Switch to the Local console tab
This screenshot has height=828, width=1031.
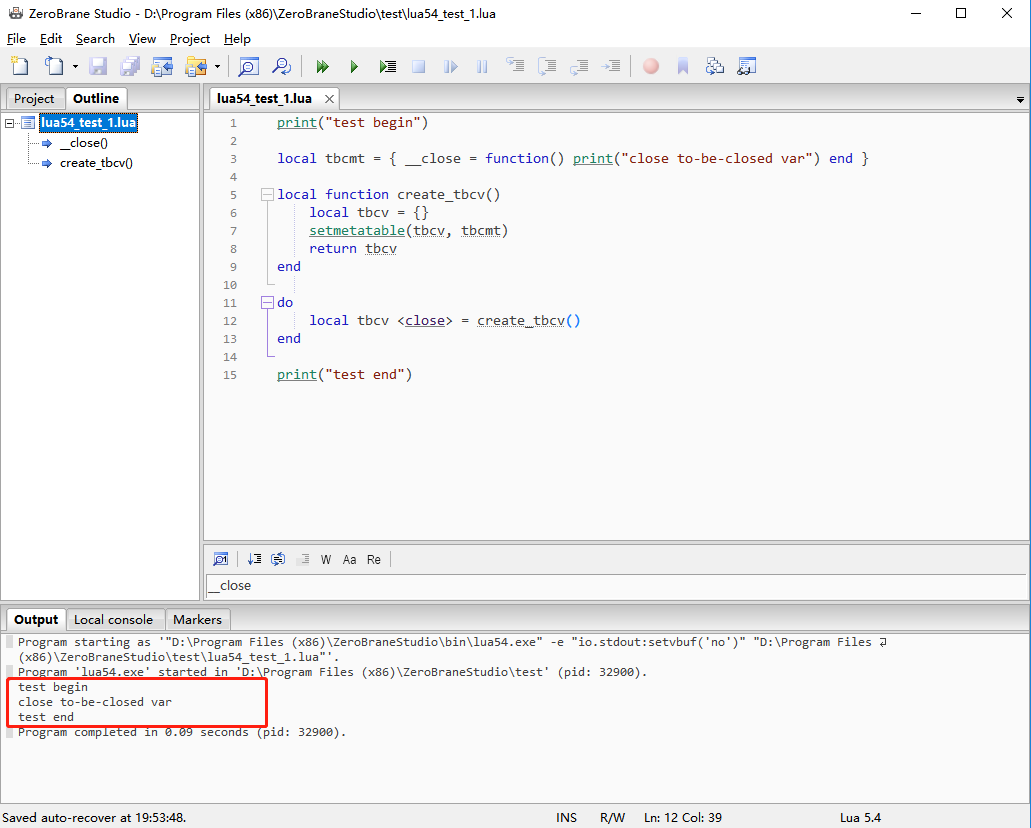click(x=113, y=619)
